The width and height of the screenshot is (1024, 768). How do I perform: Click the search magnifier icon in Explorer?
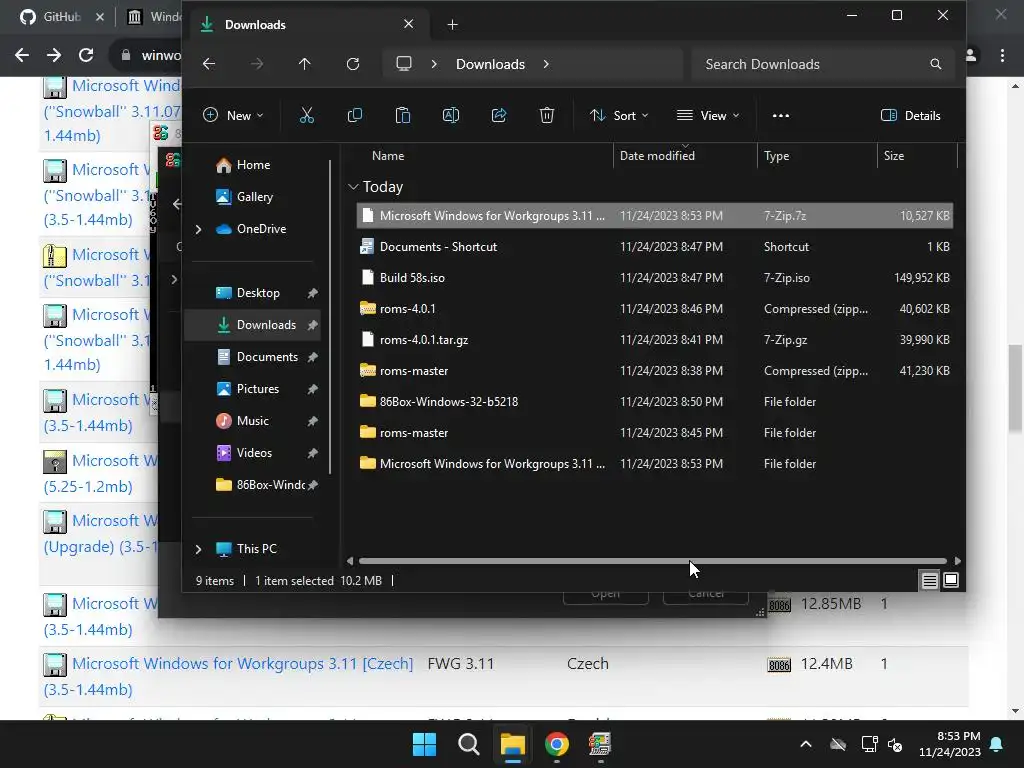(935, 64)
